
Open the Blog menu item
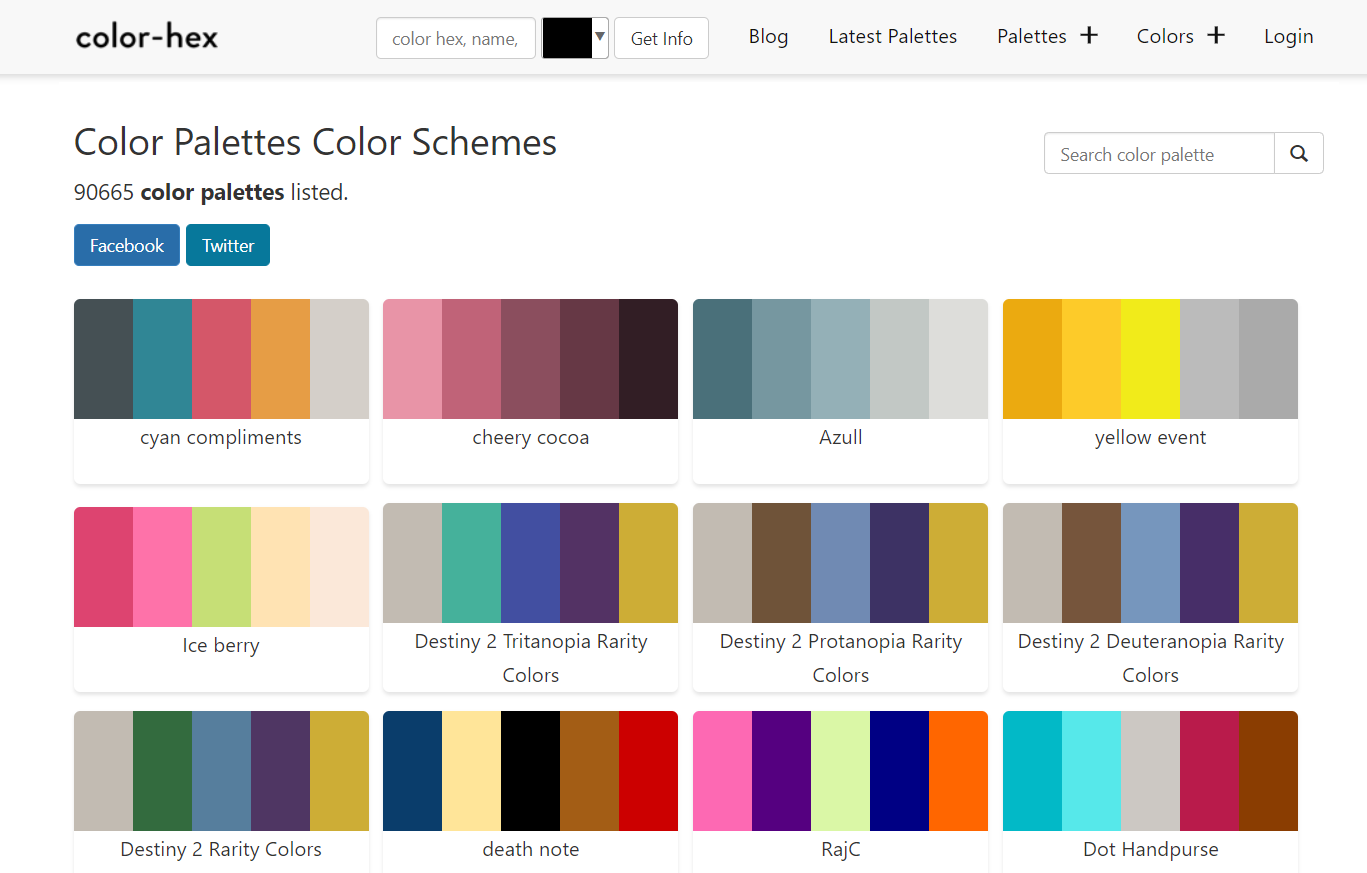coord(768,37)
